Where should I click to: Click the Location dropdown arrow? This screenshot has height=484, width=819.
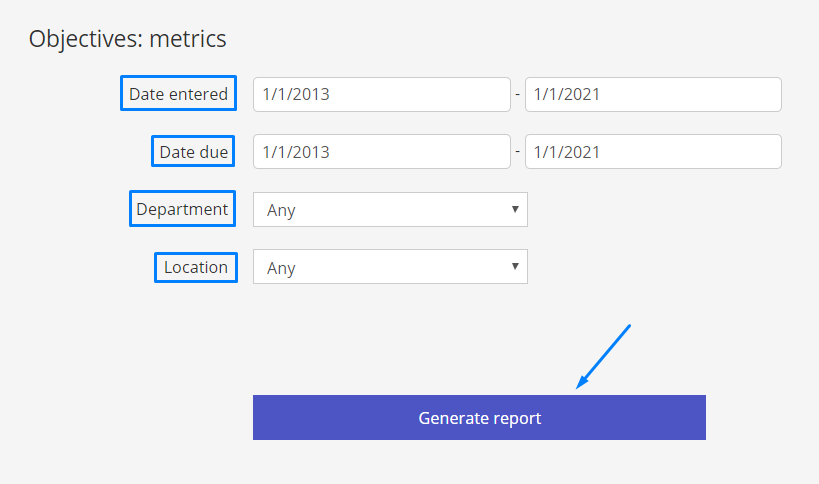tap(515, 266)
